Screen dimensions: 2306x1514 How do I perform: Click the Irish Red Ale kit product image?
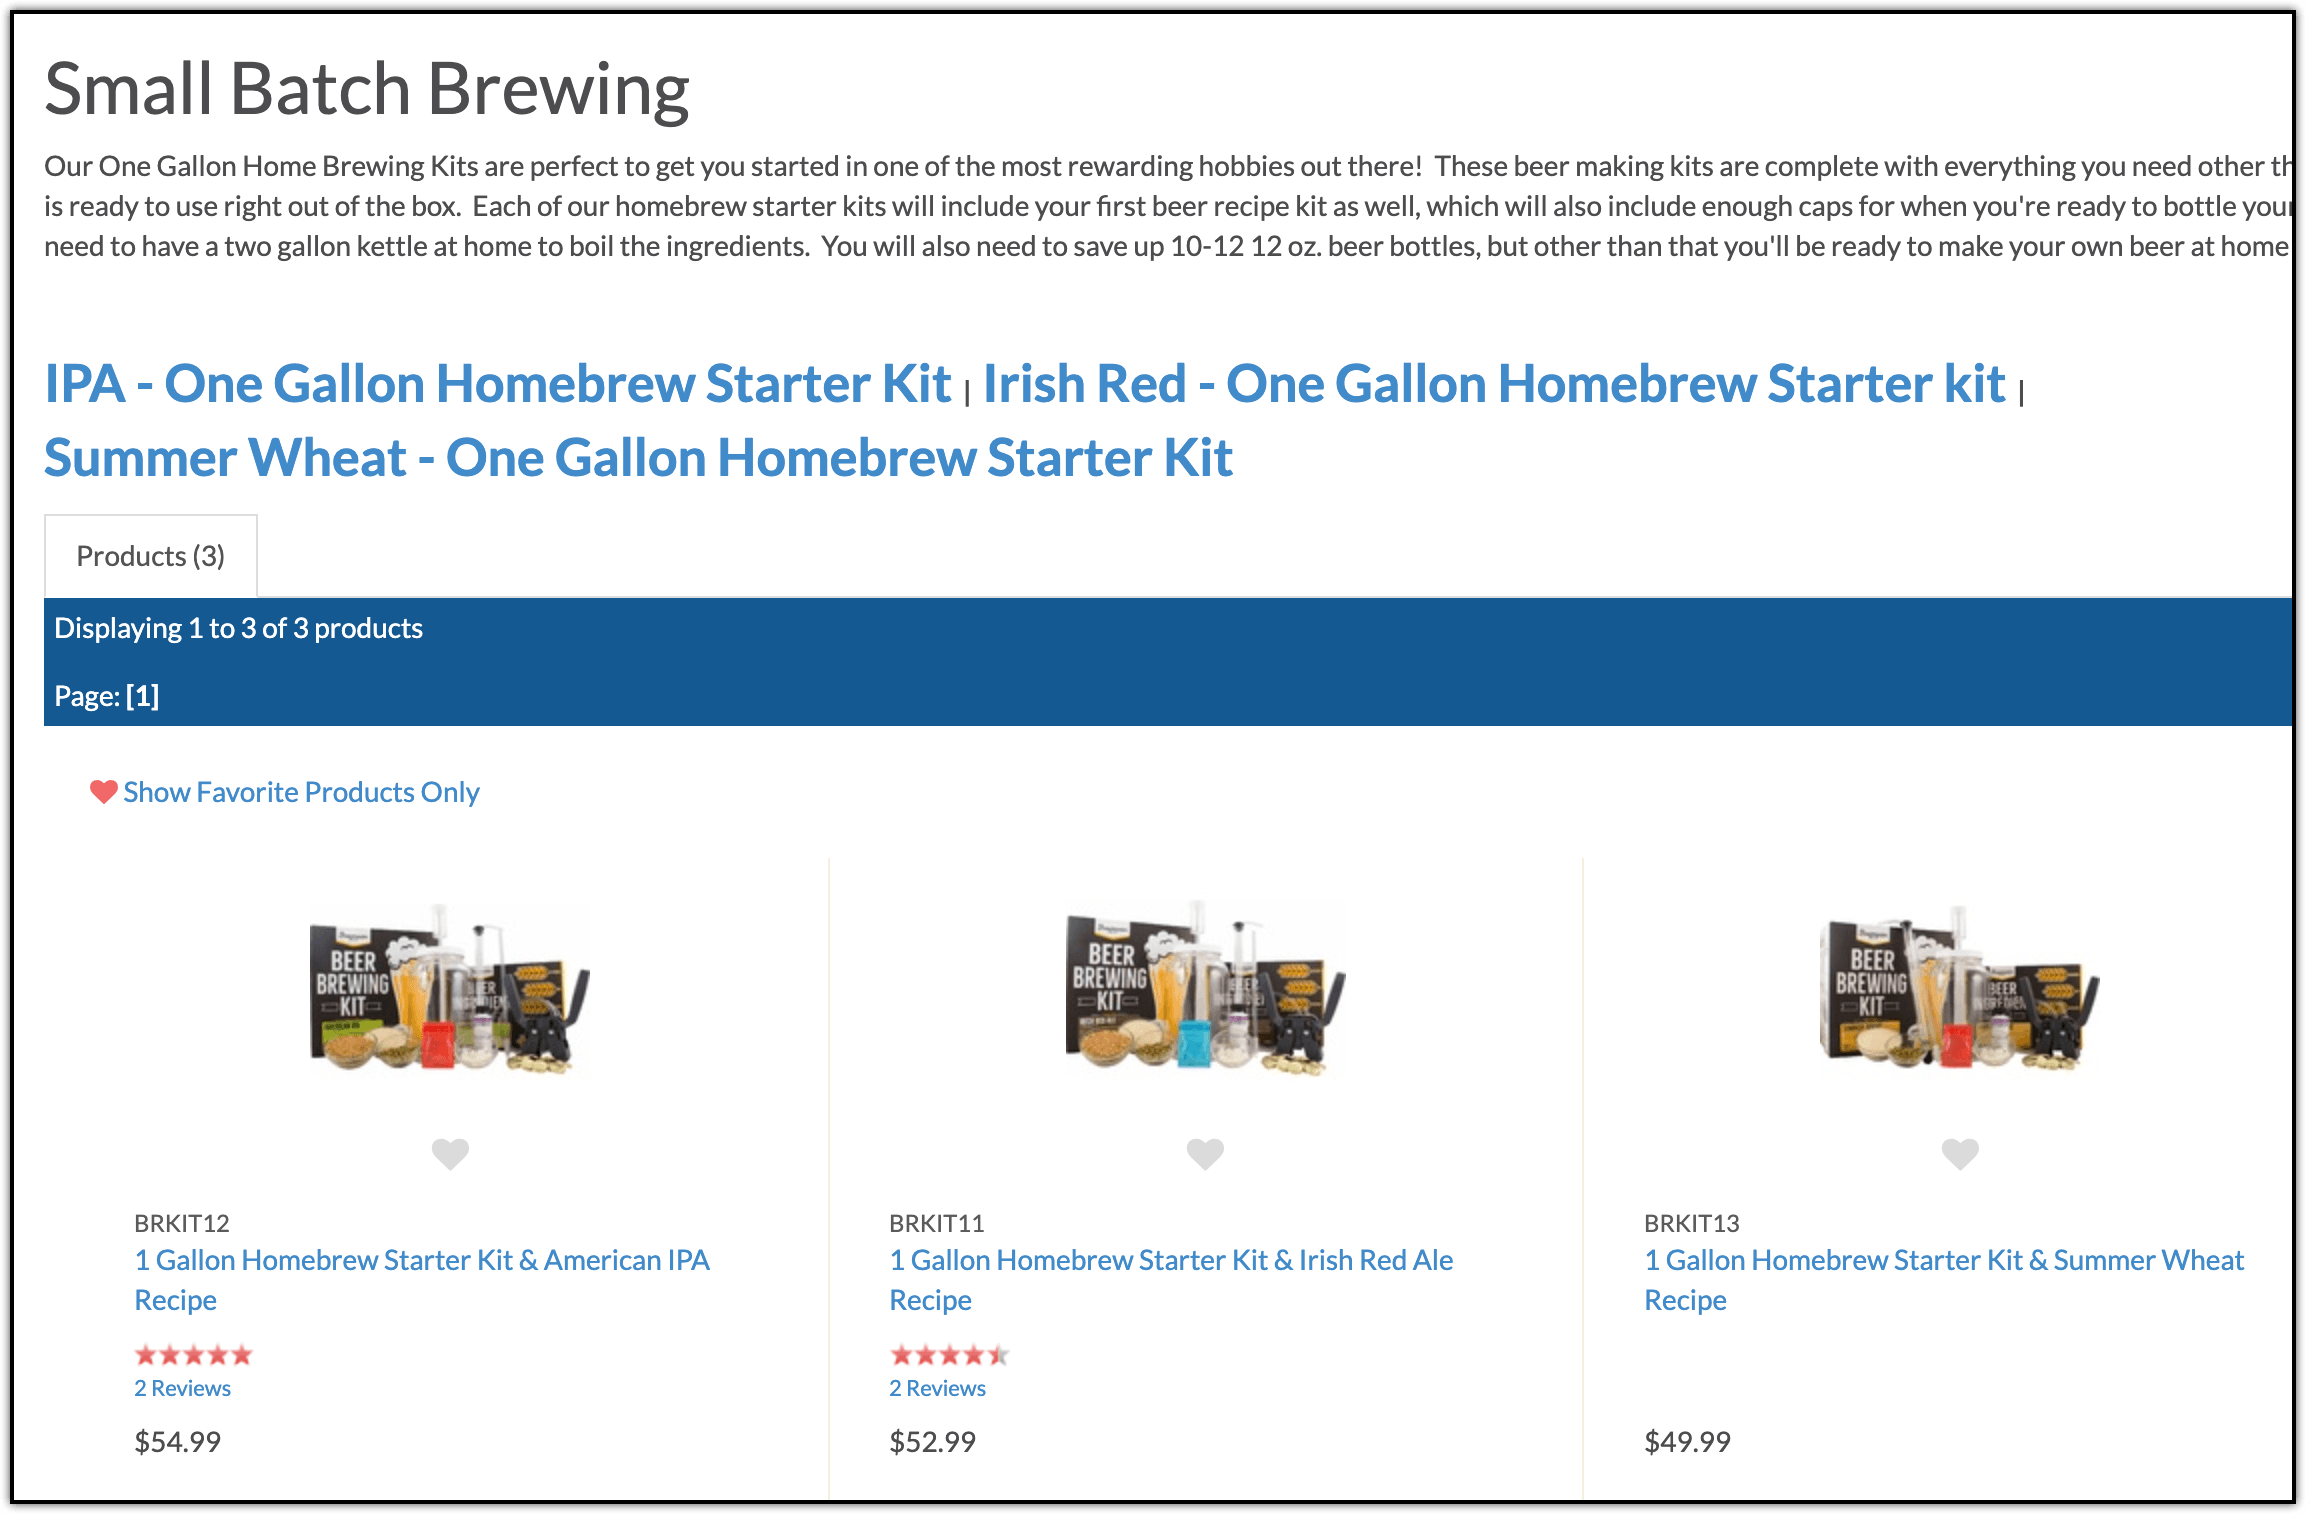(1205, 988)
